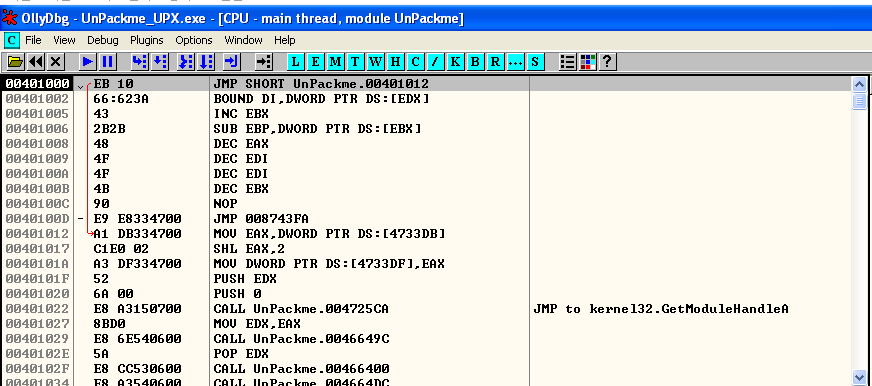Screen dimensions: 872x386
Task: Click the CPU window C icon in menu bar
Action: (x=12, y=40)
